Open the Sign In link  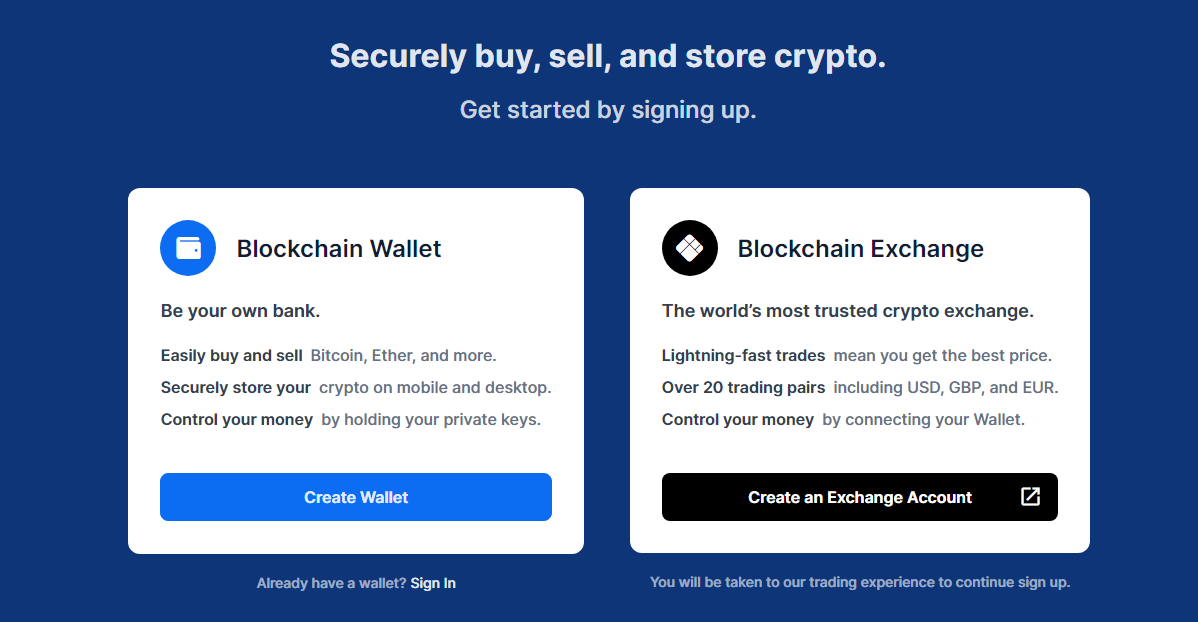[x=433, y=582]
